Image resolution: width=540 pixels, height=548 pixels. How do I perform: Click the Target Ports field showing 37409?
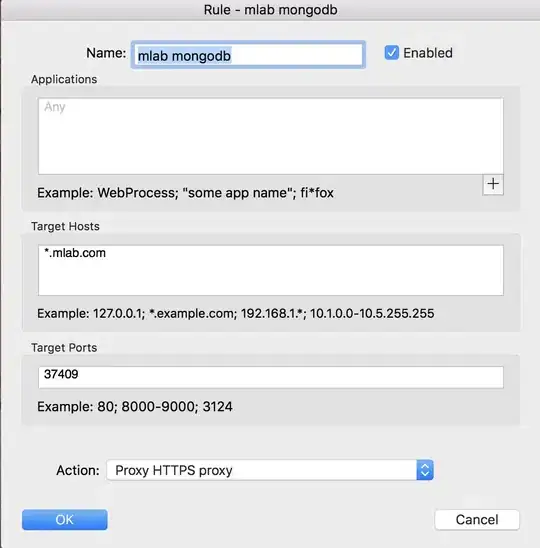(x=271, y=377)
